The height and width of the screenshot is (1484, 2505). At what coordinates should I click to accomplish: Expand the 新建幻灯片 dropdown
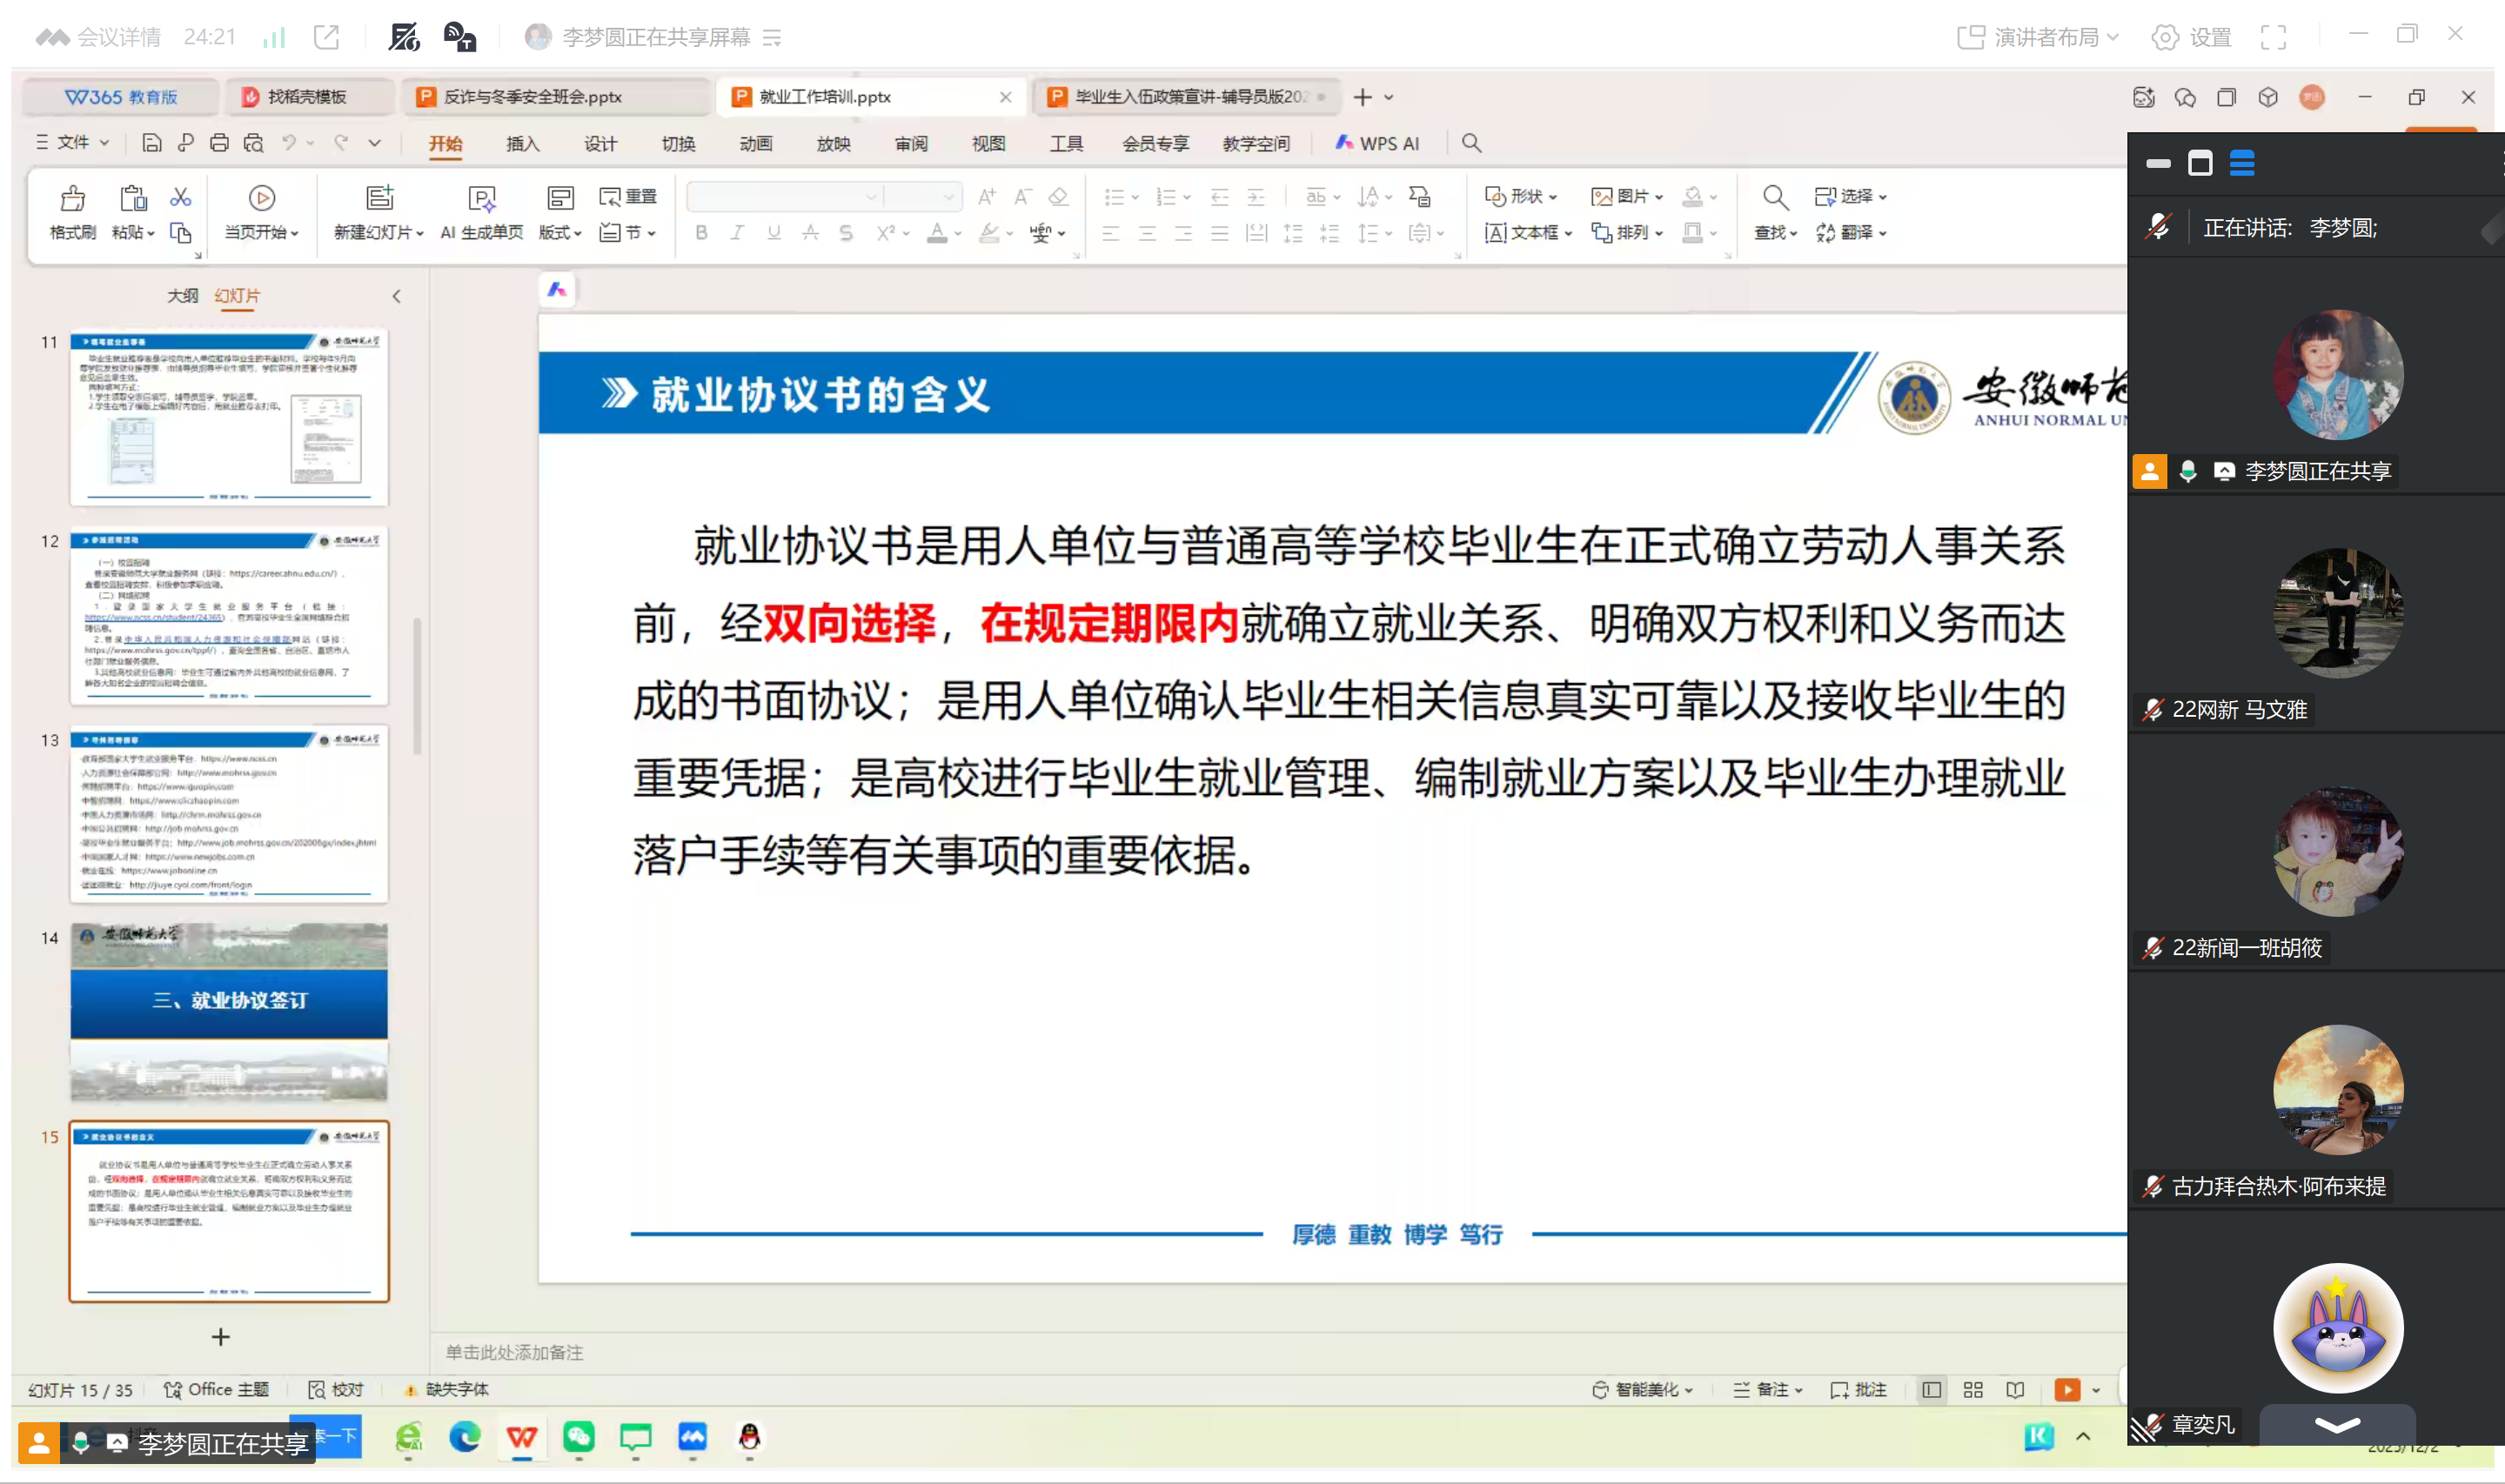[x=420, y=233]
